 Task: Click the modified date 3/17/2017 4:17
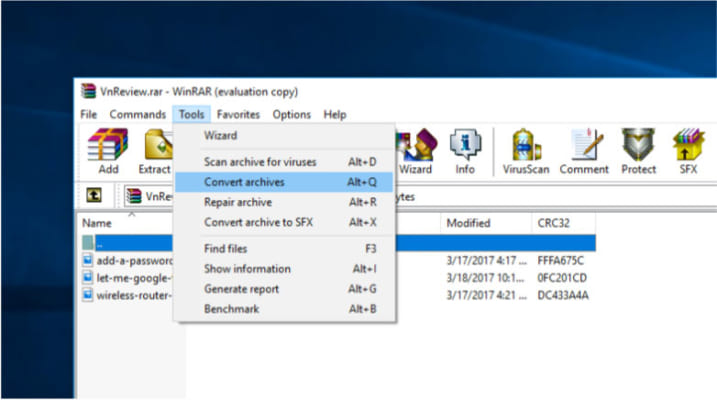[487, 261]
